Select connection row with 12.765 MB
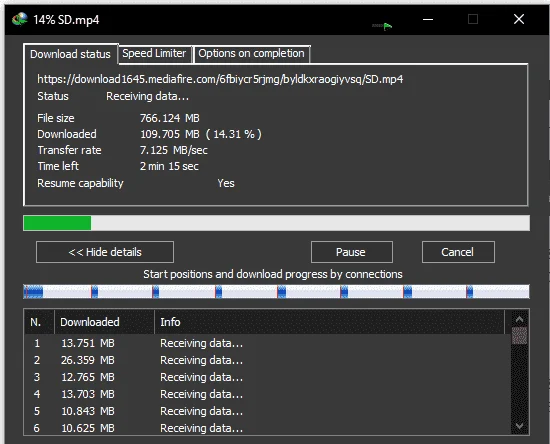Image resolution: width=550 pixels, height=444 pixels. click(x=267, y=377)
